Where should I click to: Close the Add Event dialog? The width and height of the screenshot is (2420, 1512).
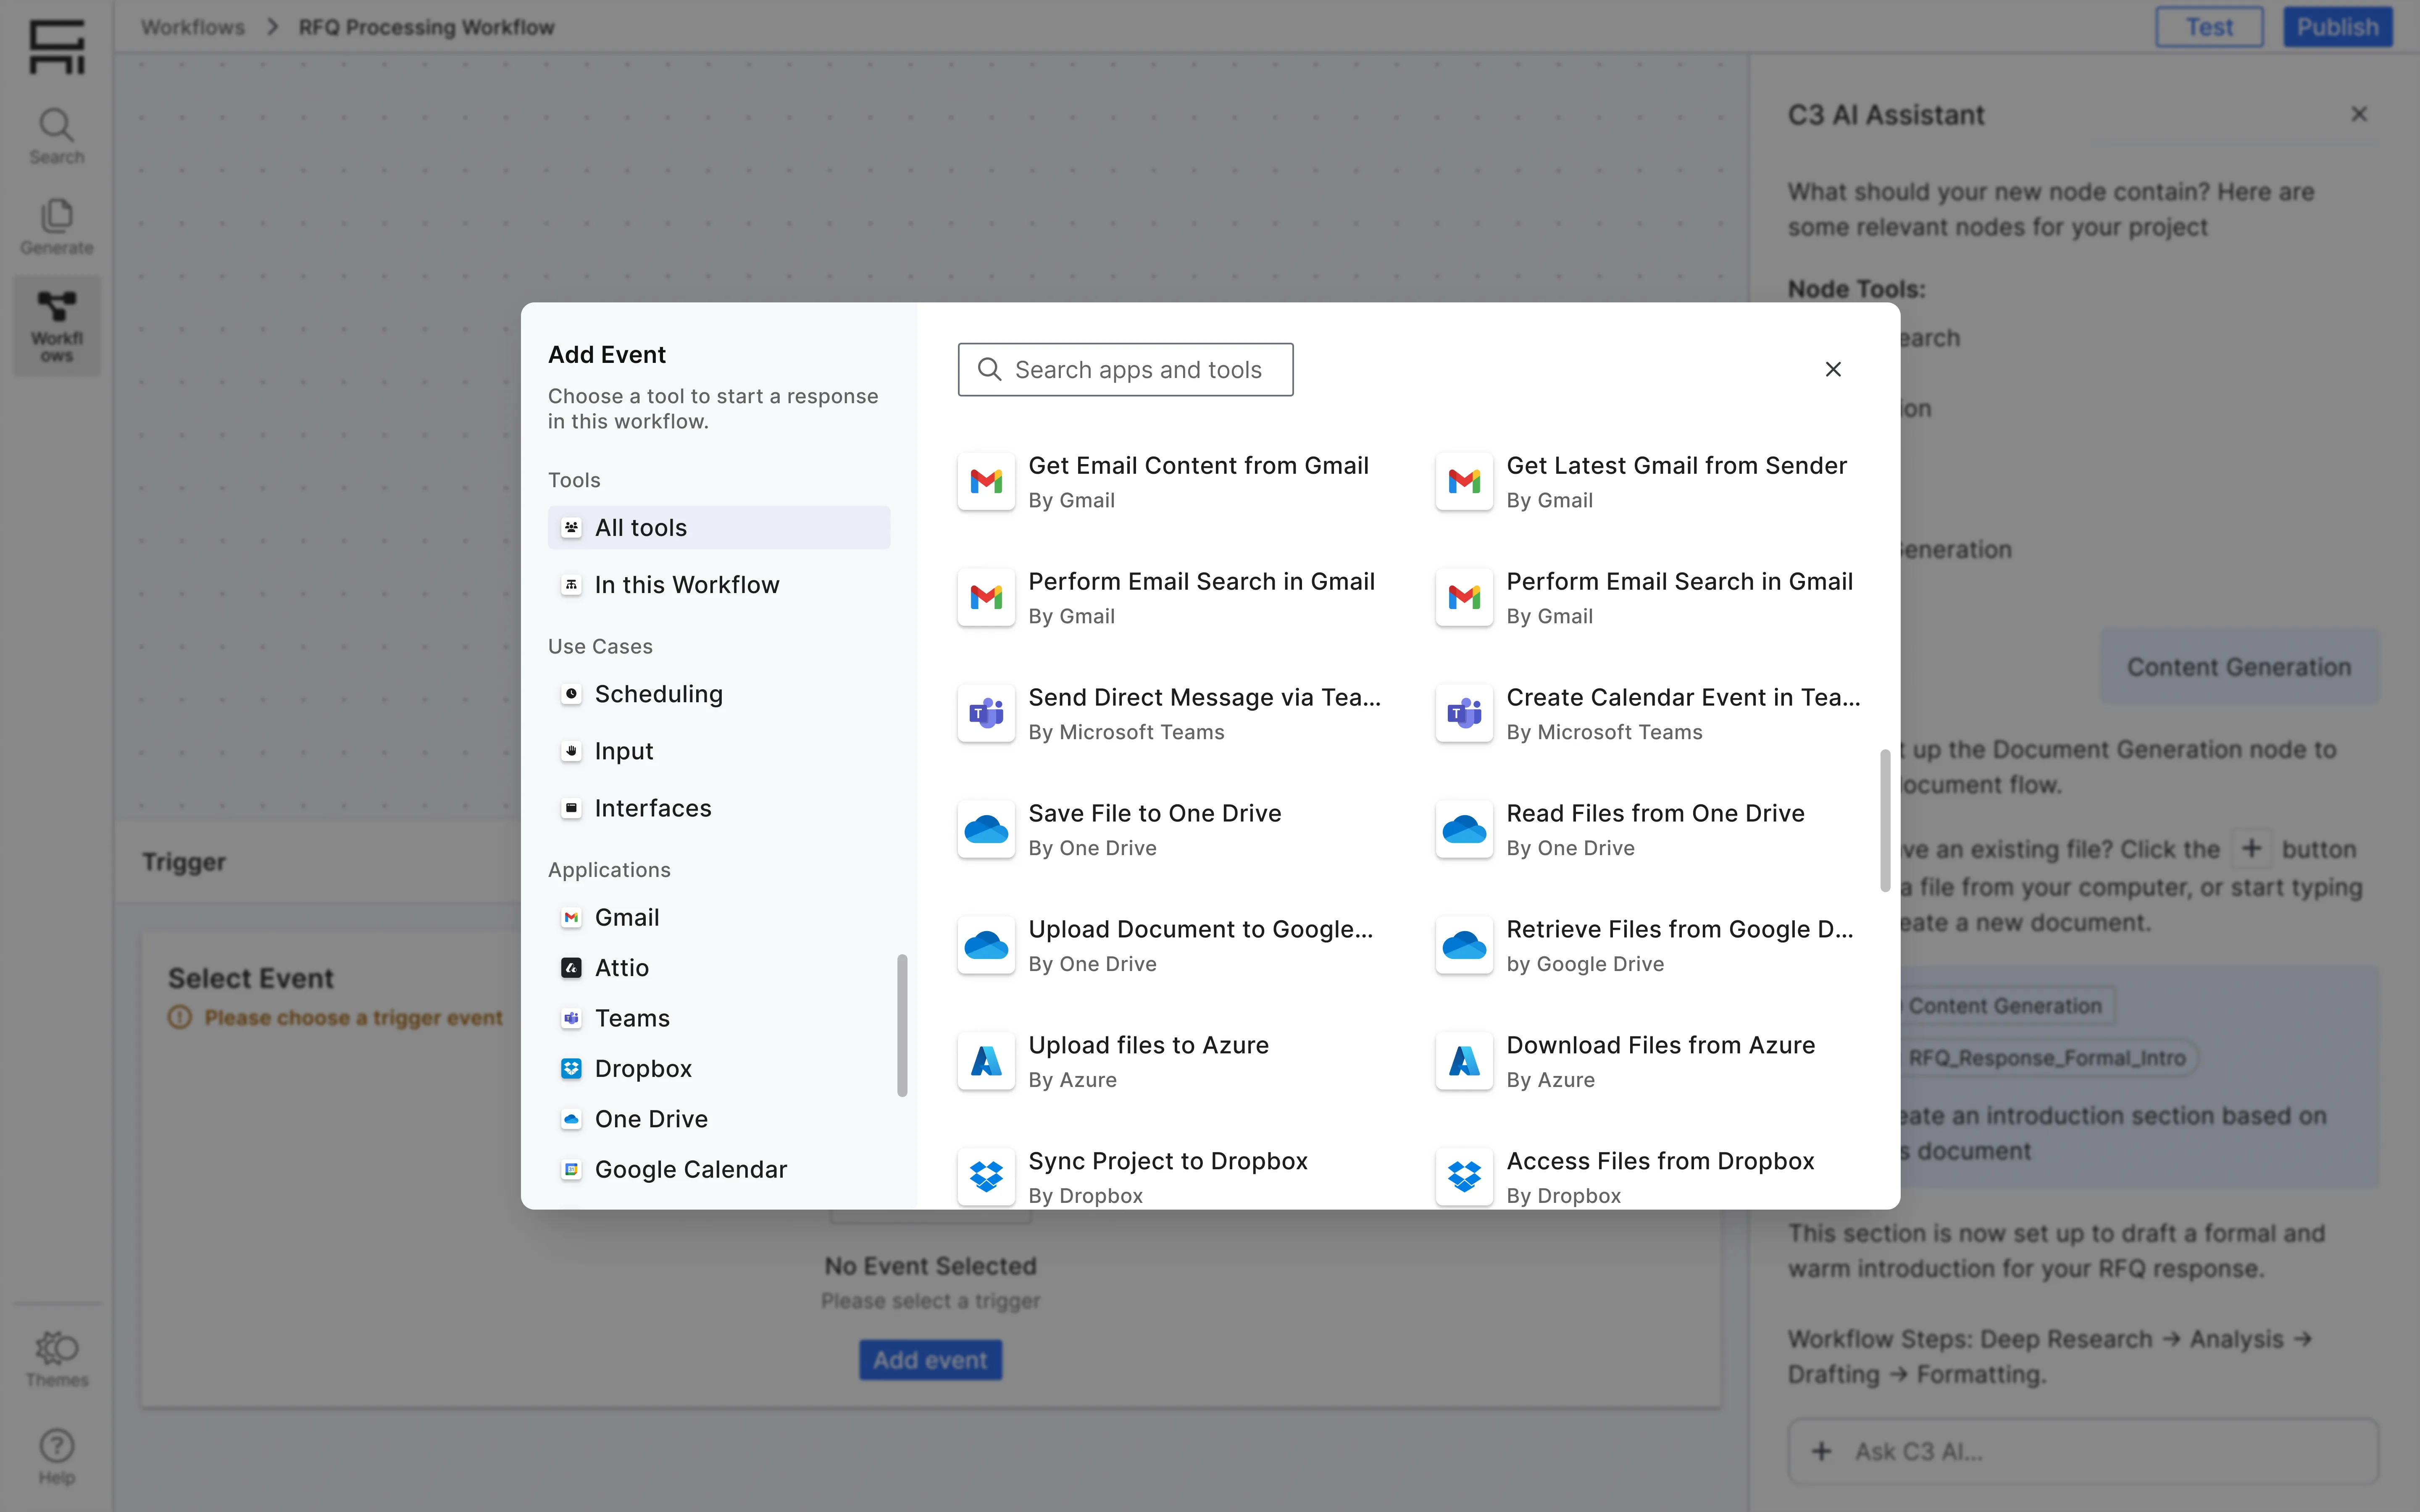point(1833,370)
